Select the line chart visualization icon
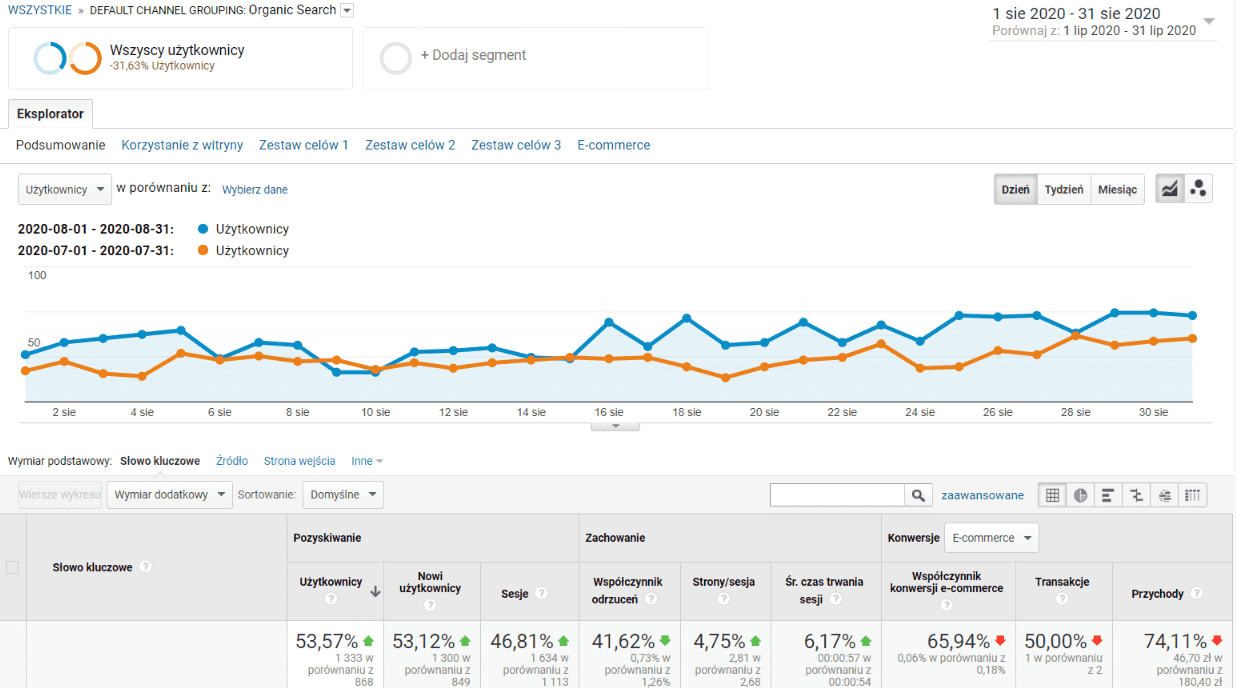The height and width of the screenshot is (688, 1237). pyautogui.click(x=1168, y=188)
